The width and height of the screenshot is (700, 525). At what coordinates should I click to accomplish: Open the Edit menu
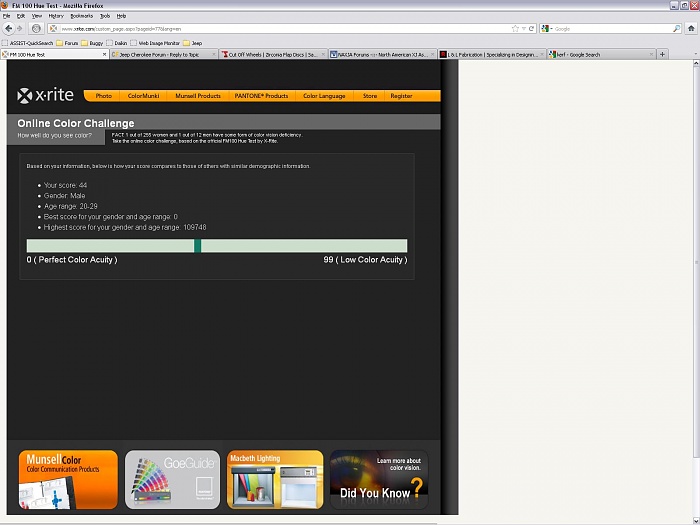click(21, 16)
